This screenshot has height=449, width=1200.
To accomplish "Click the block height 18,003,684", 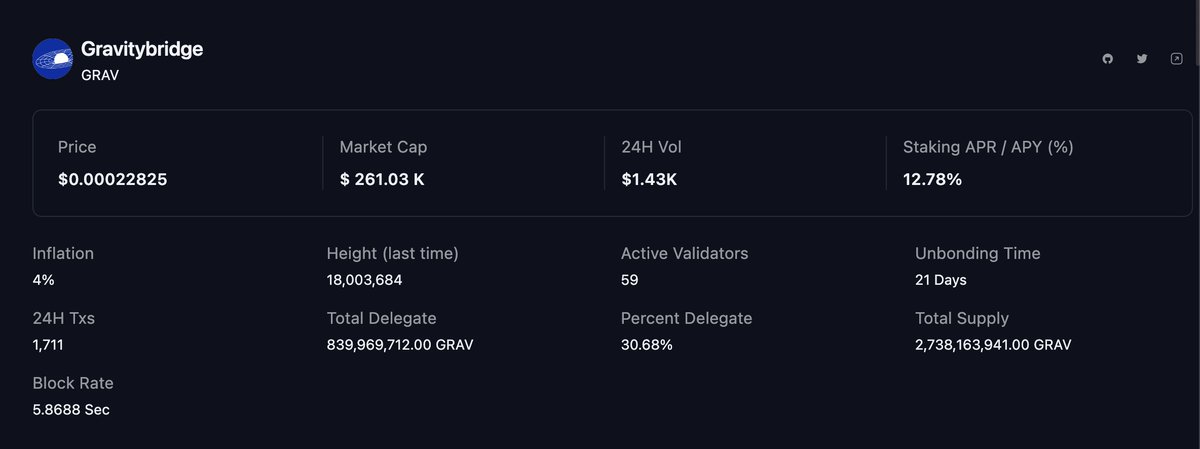I will [x=365, y=280].
